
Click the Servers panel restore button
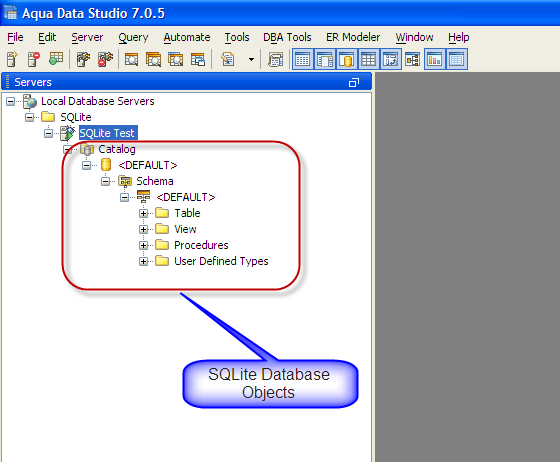coord(354,82)
